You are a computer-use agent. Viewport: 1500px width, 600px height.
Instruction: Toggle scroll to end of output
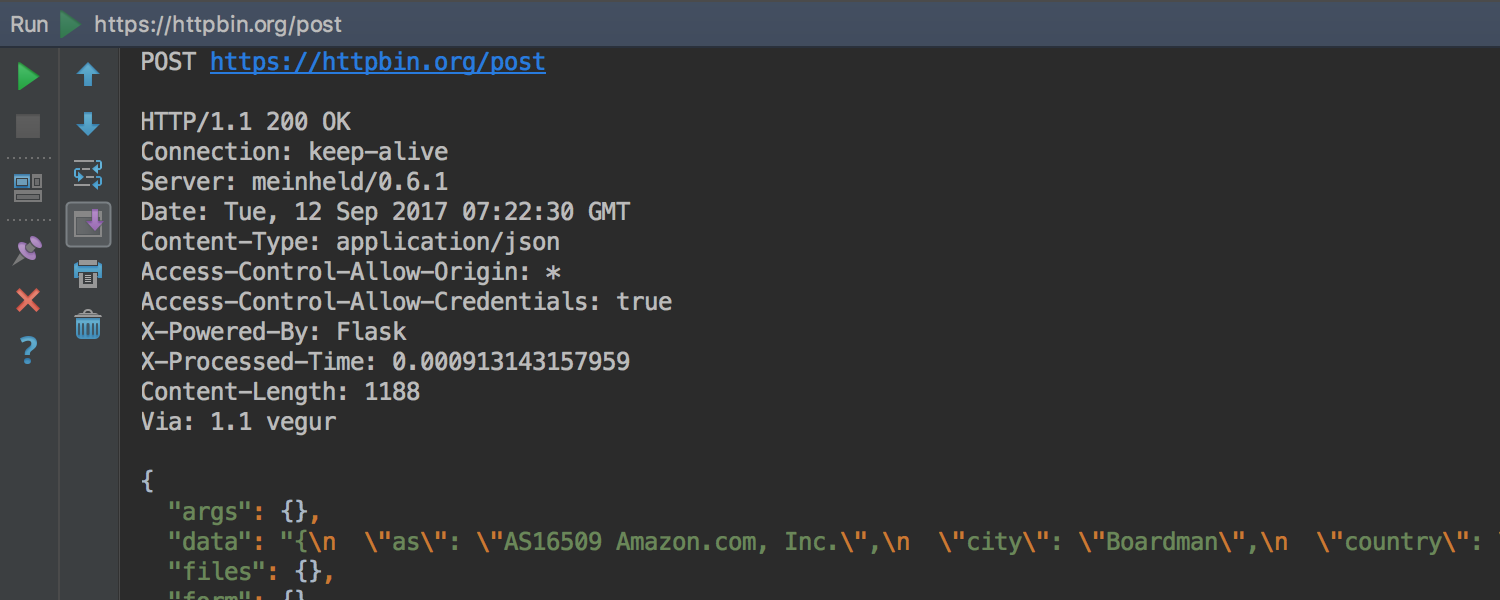88,224
